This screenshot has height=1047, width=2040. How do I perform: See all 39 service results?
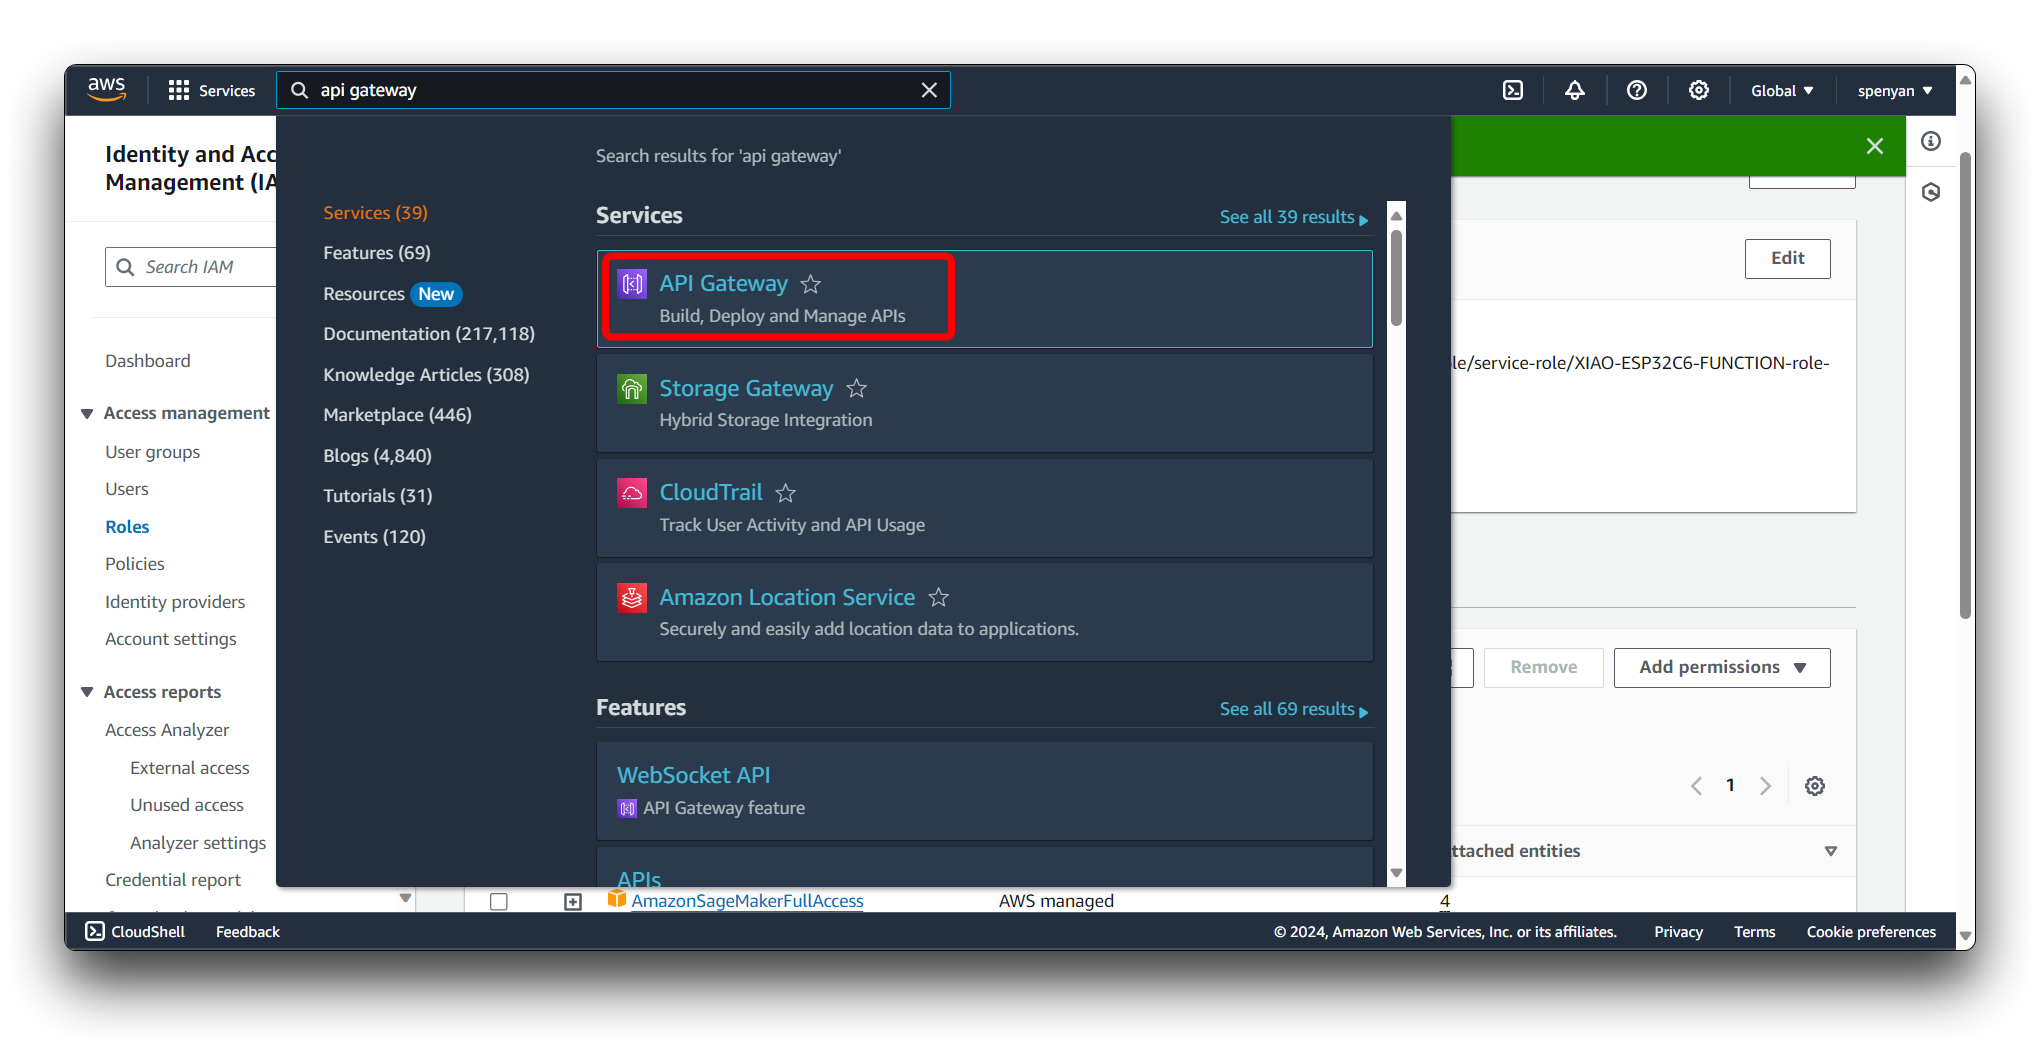1294,217
